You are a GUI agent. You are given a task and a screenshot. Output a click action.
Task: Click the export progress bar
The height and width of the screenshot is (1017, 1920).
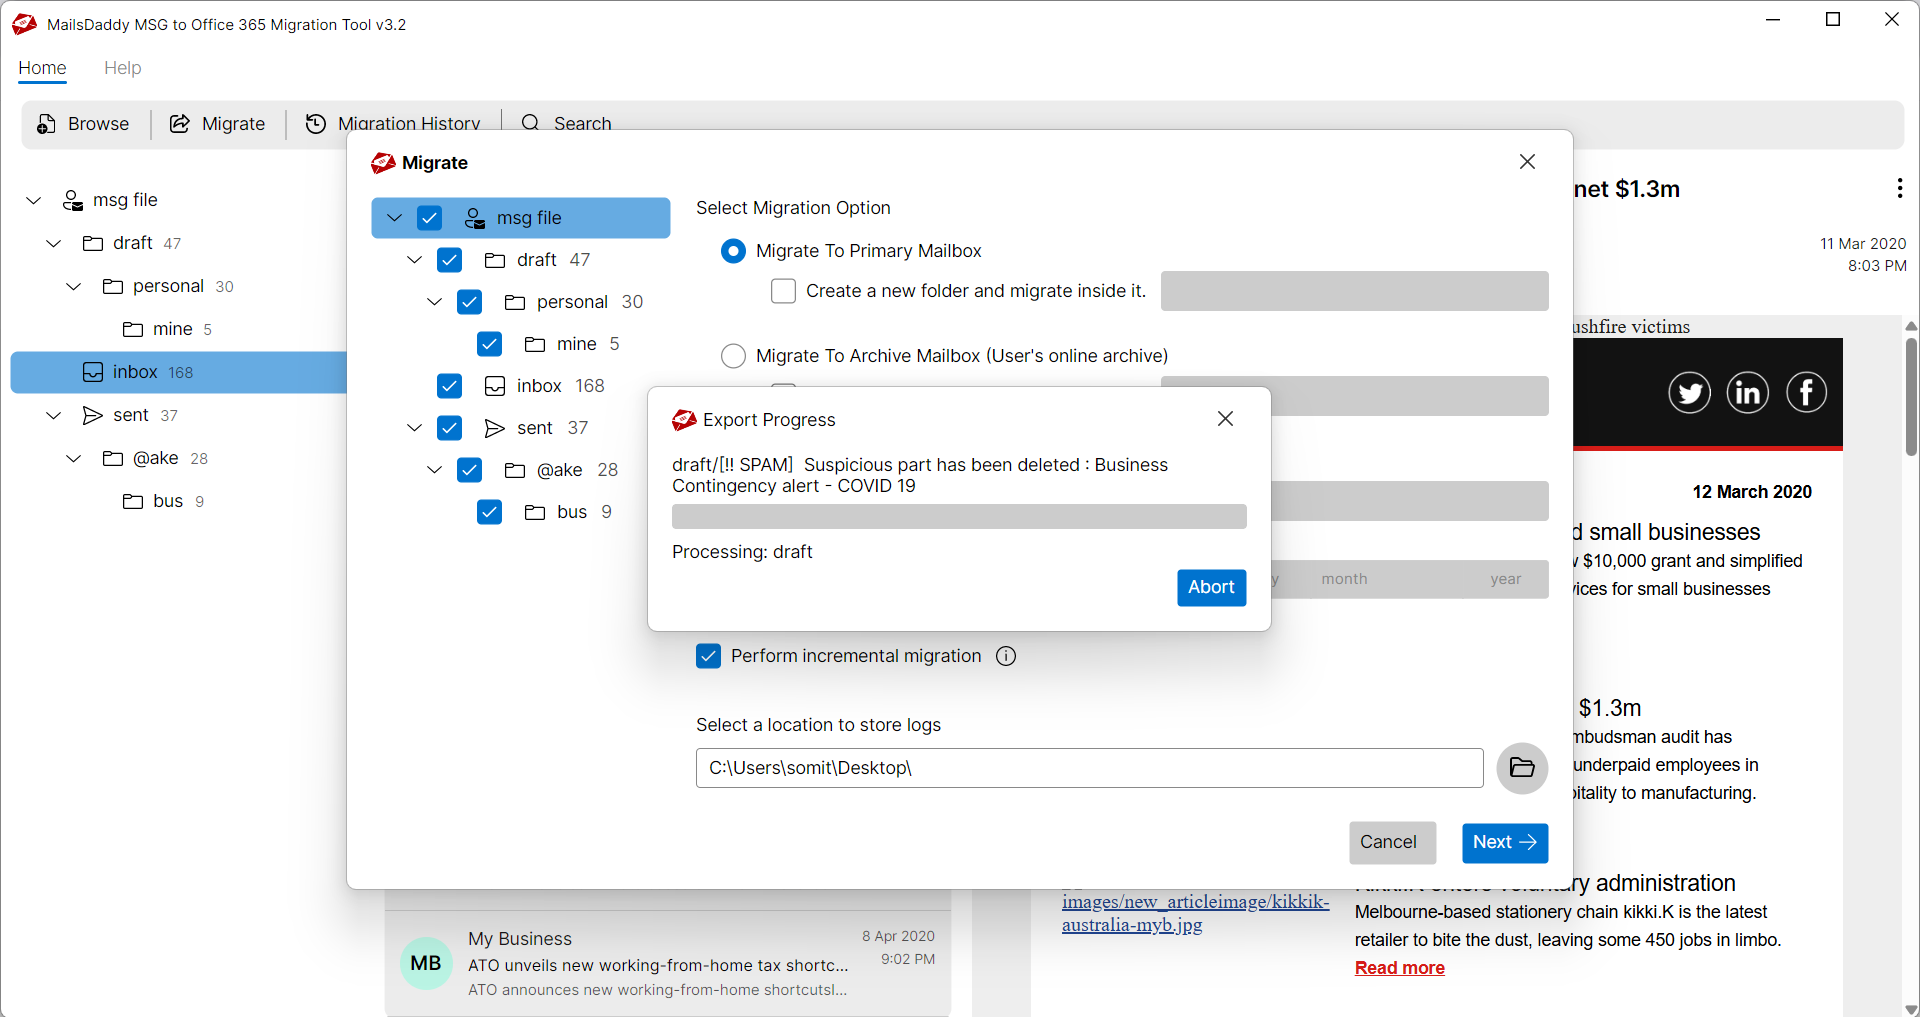pos(959,516)
